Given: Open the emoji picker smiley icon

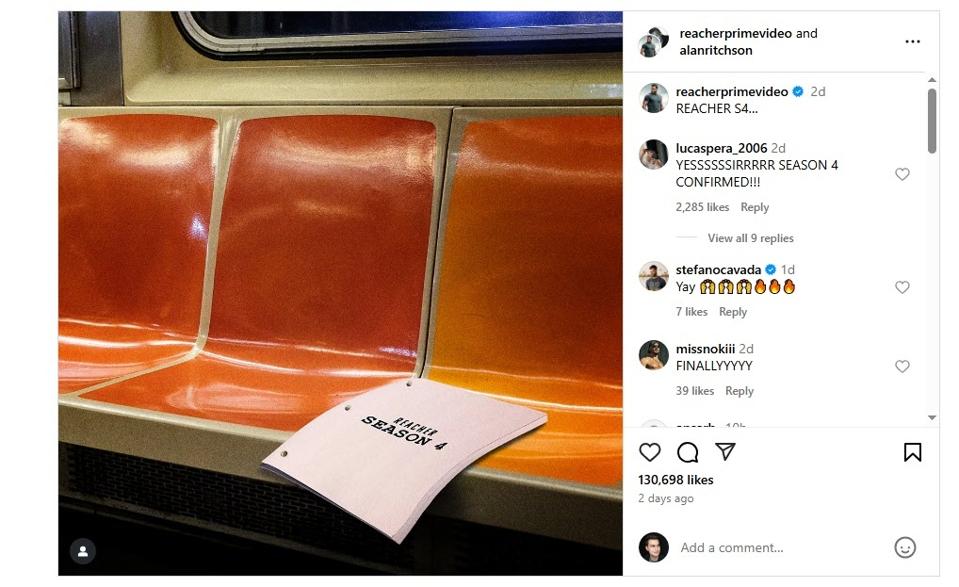Looking at the screenshot, I should [905, 547].
